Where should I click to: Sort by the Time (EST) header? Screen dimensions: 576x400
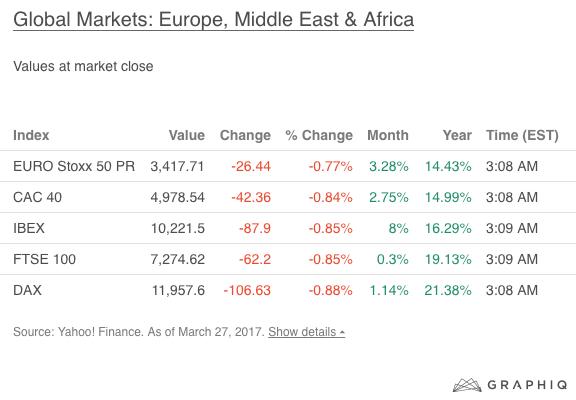pos(522,135)
